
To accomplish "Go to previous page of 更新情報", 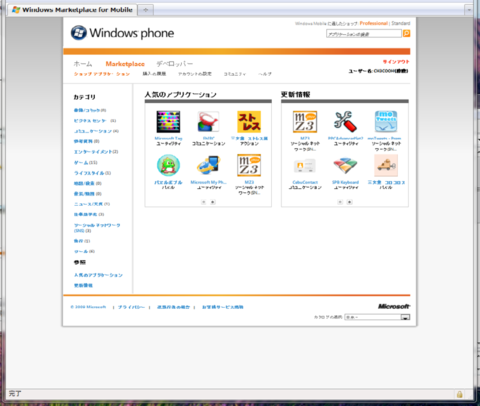I will tap(340, 202).
